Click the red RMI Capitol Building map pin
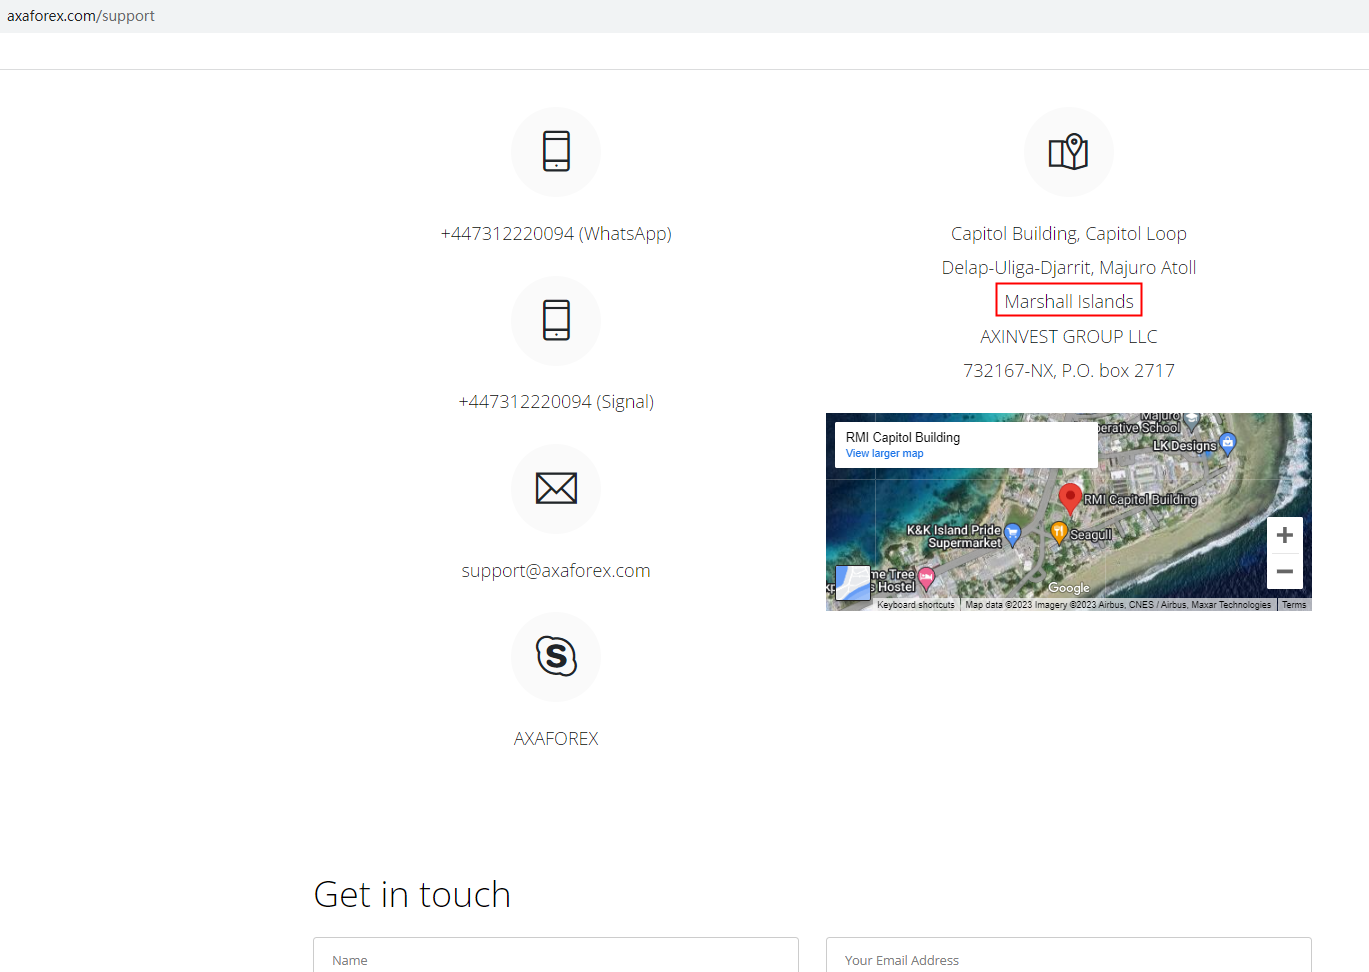 click(x=1070, y=498)
